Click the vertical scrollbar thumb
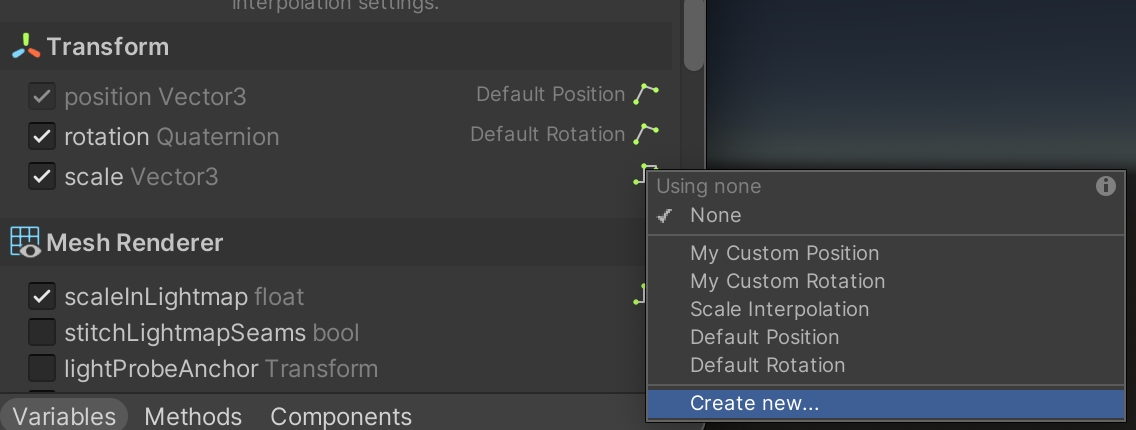Viewport: 1136px width, 430px height. point(694,35)
